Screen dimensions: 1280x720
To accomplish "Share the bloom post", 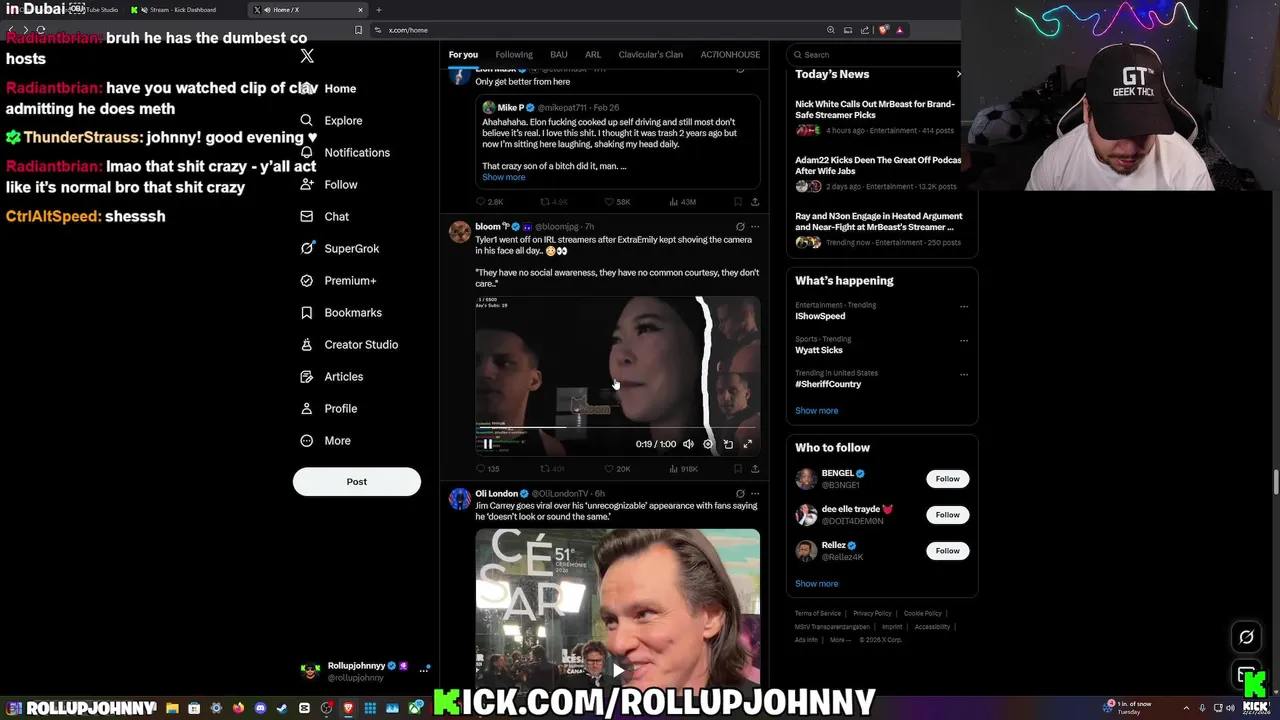I will click(x=755, y=469).
